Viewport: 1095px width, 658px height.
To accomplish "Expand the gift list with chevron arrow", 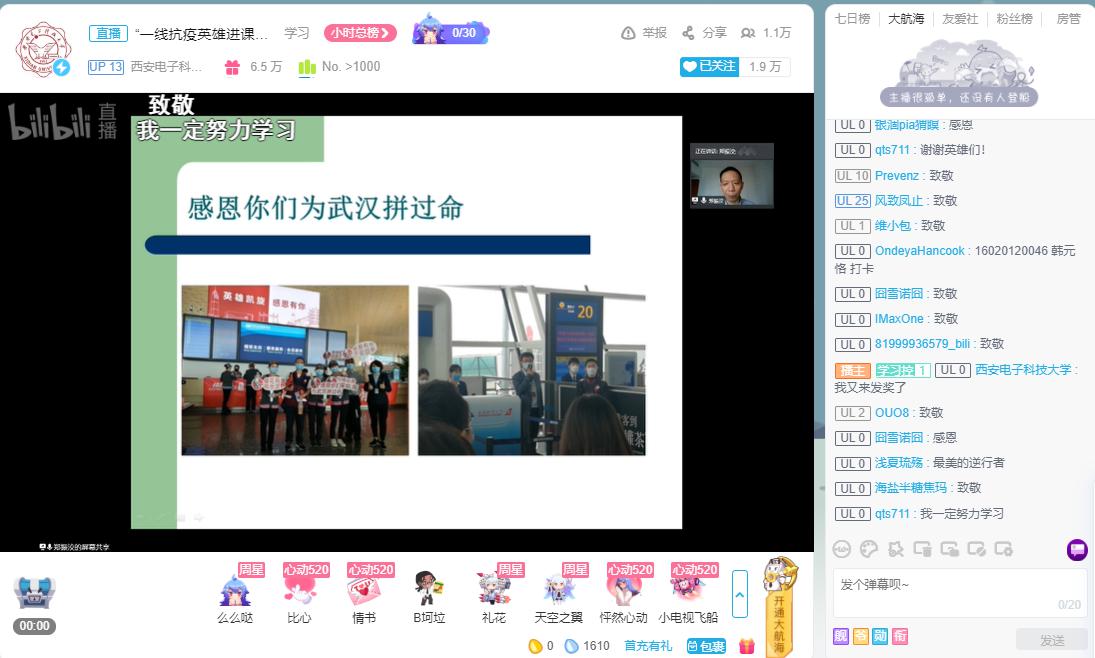I will (x=740, y=593).
